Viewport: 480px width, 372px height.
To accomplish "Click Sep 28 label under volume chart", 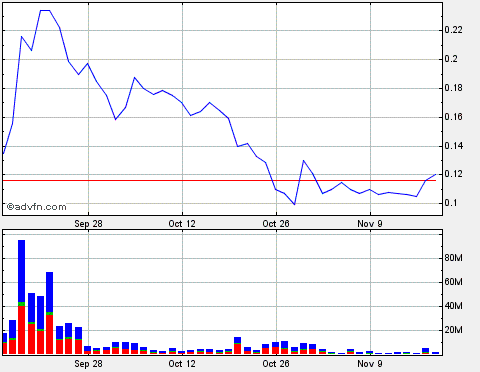I will click(88, 364).
